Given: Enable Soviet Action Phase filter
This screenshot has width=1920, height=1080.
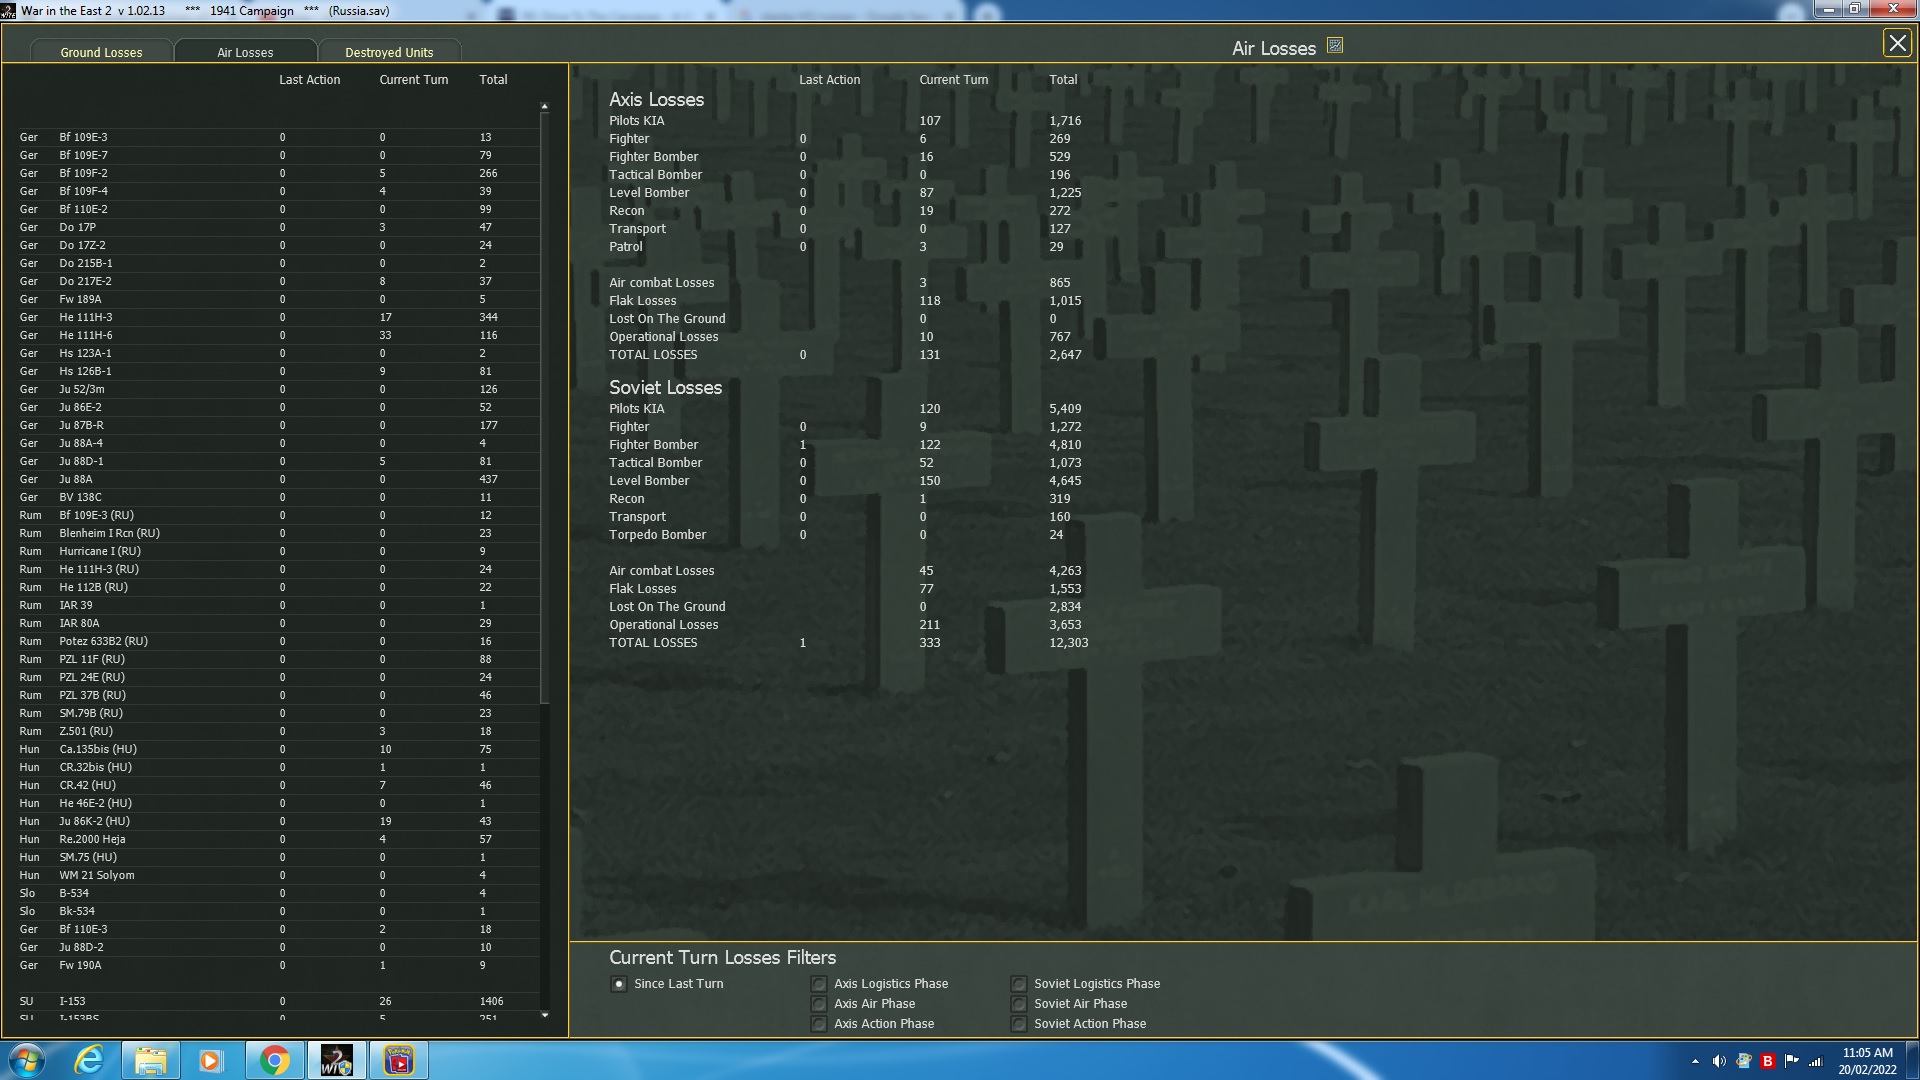Looking at the screenshot, I should 1019,1024.
